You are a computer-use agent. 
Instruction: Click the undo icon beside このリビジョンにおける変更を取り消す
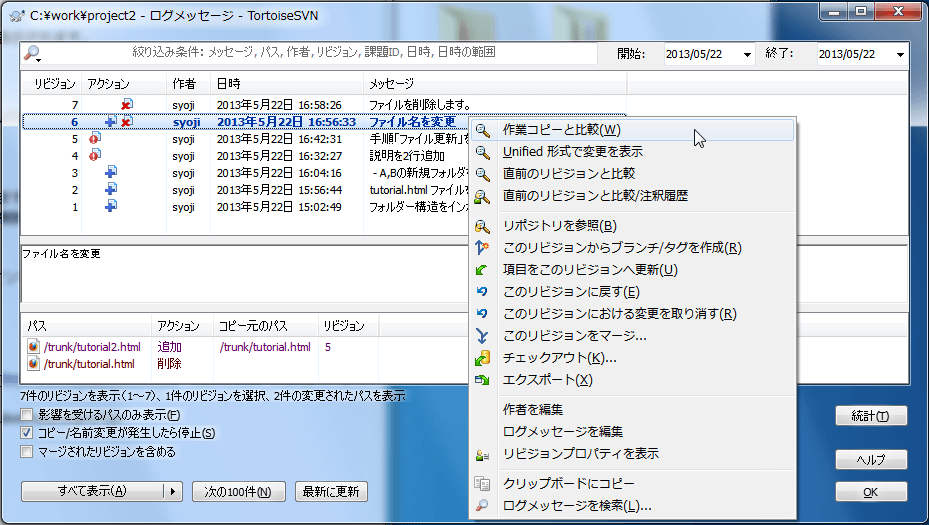482,314
